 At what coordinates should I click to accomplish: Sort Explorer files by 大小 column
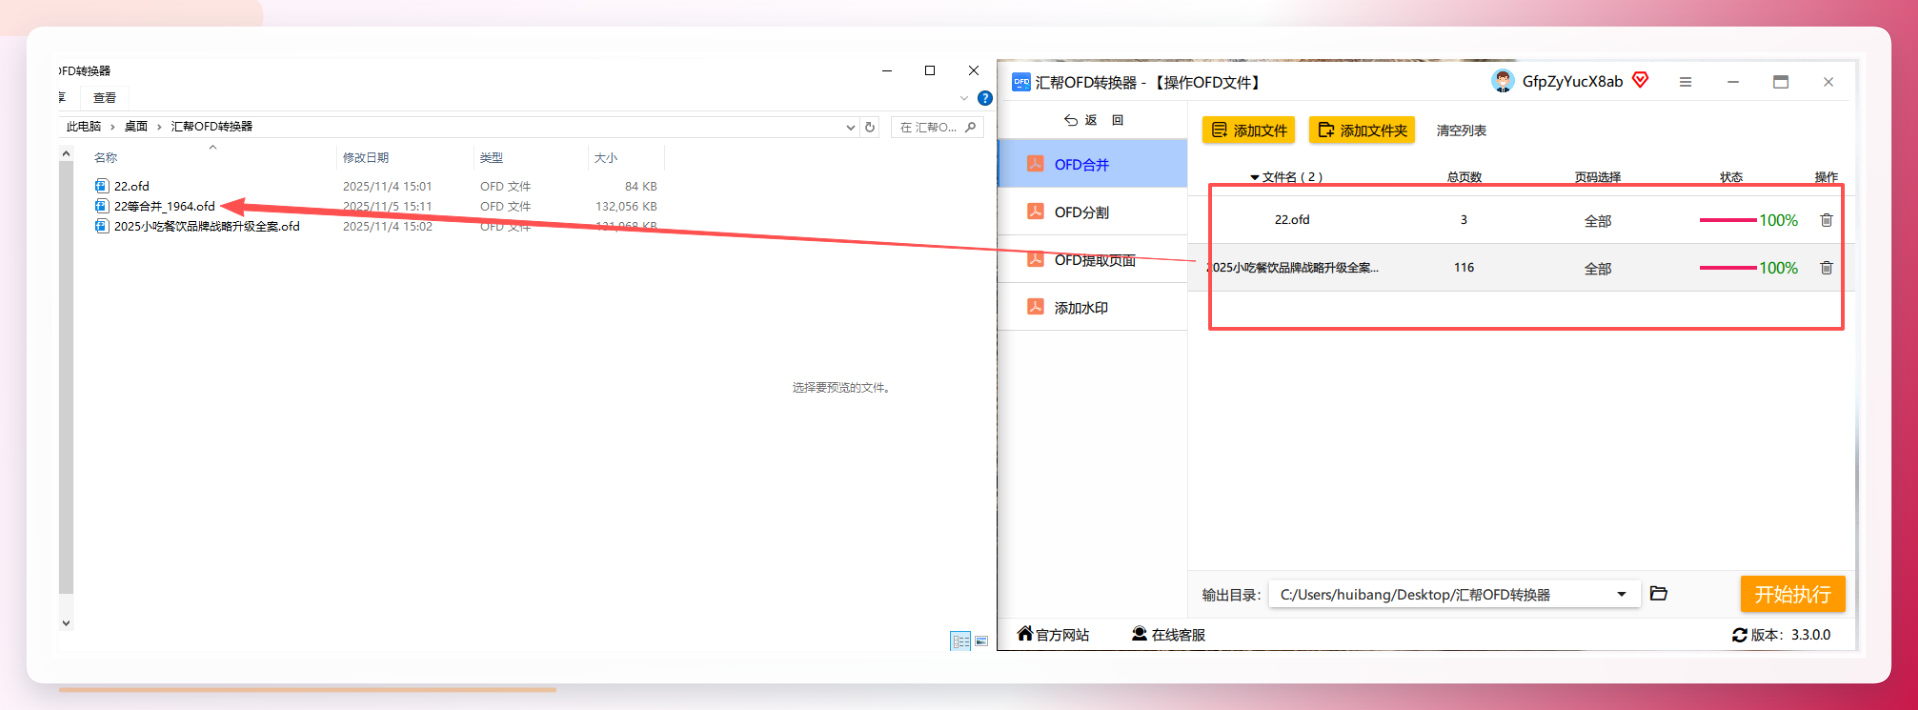tap(605, 158)
